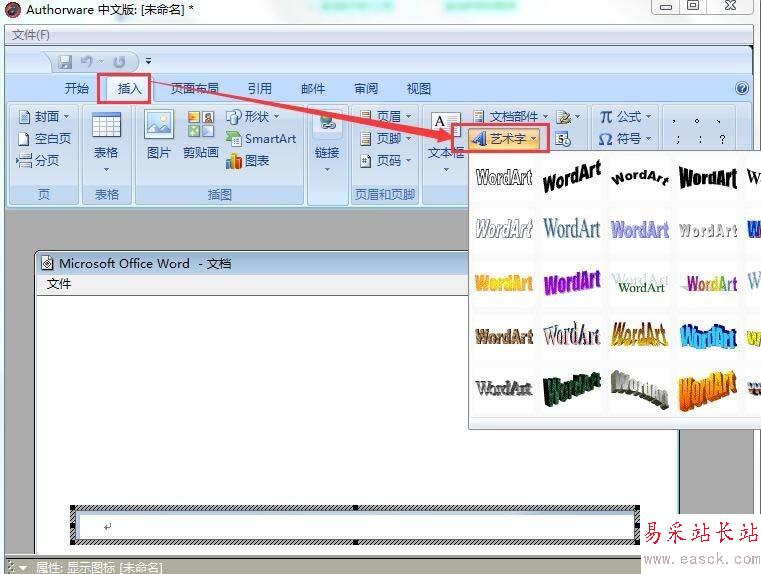Click the 链接 links globe icon
The height and width of the screenshot is (574, 761).
(x=328, y=122)
